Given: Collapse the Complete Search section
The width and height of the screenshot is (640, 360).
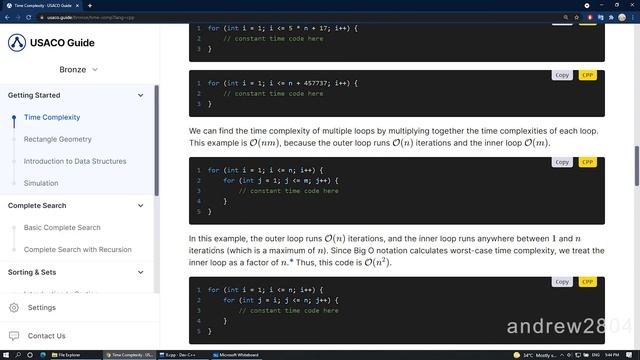Looking at the screenshot, I should [x=140, y=205].
